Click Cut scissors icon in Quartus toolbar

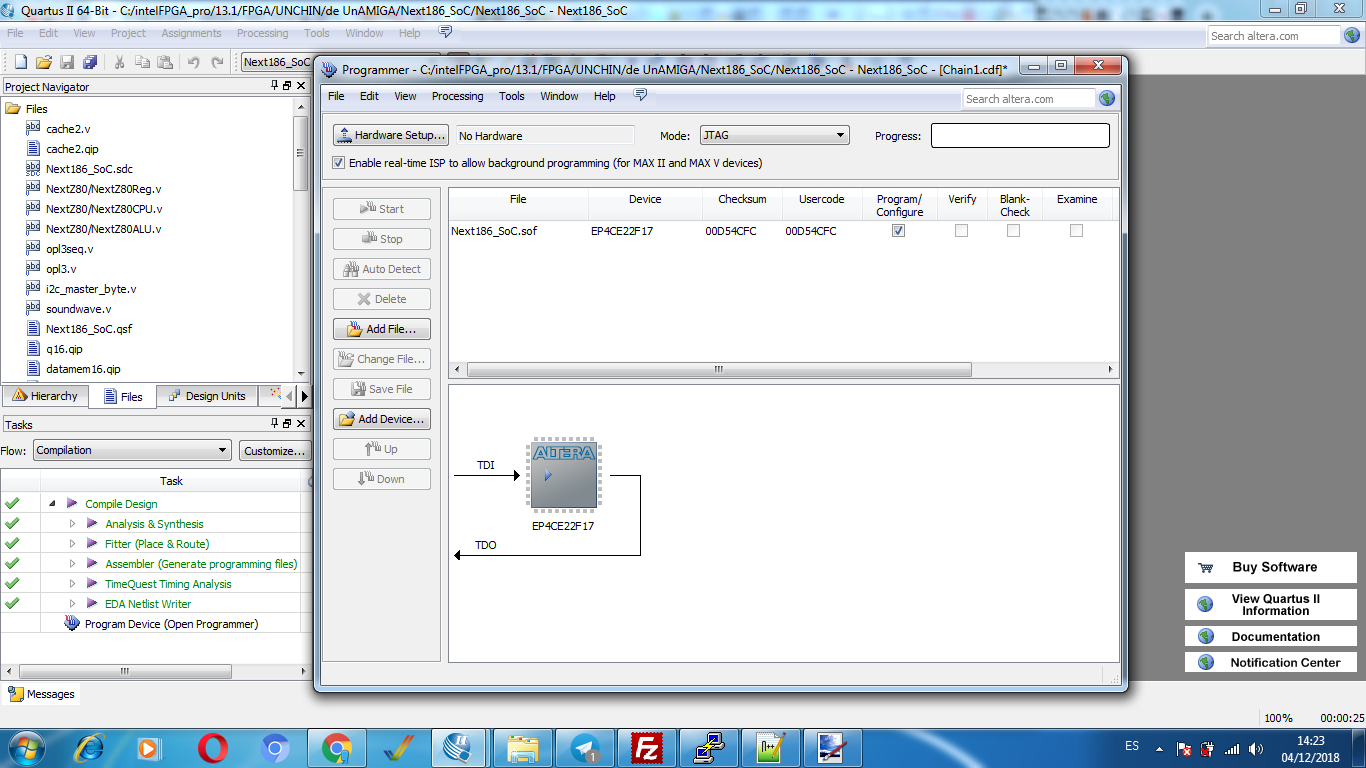pos(119,62)
